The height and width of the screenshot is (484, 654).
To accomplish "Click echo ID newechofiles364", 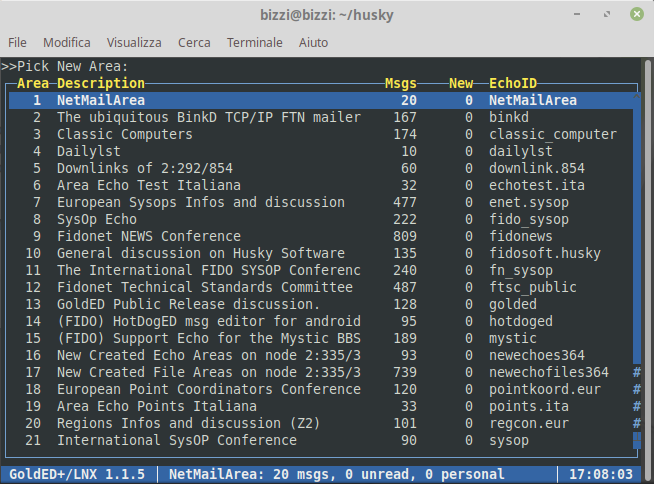I will point(549,372).
